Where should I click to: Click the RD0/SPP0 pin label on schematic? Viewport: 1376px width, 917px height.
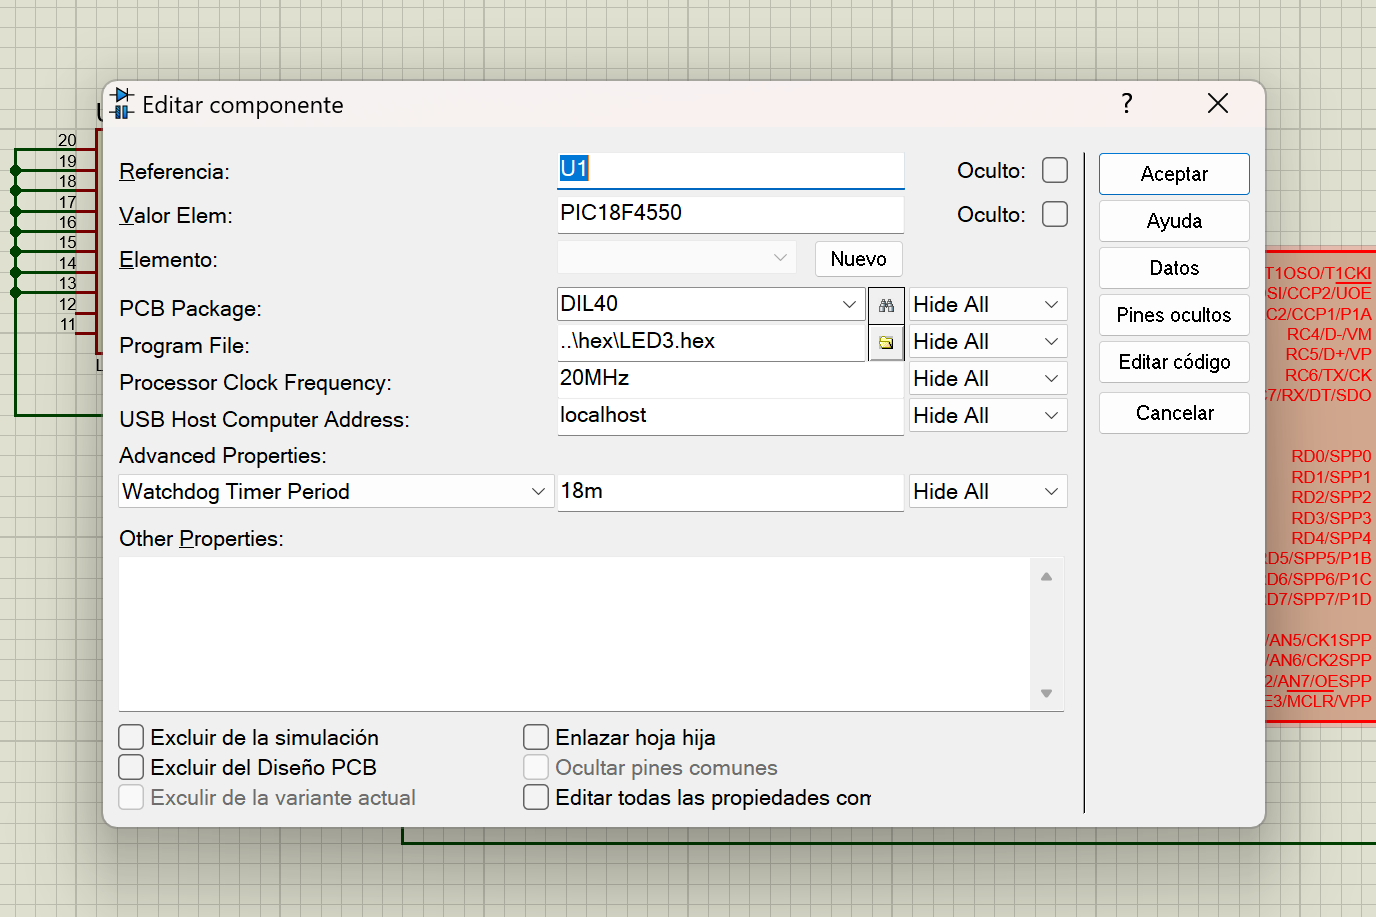pyautogui.click(x=1331, y=456)
